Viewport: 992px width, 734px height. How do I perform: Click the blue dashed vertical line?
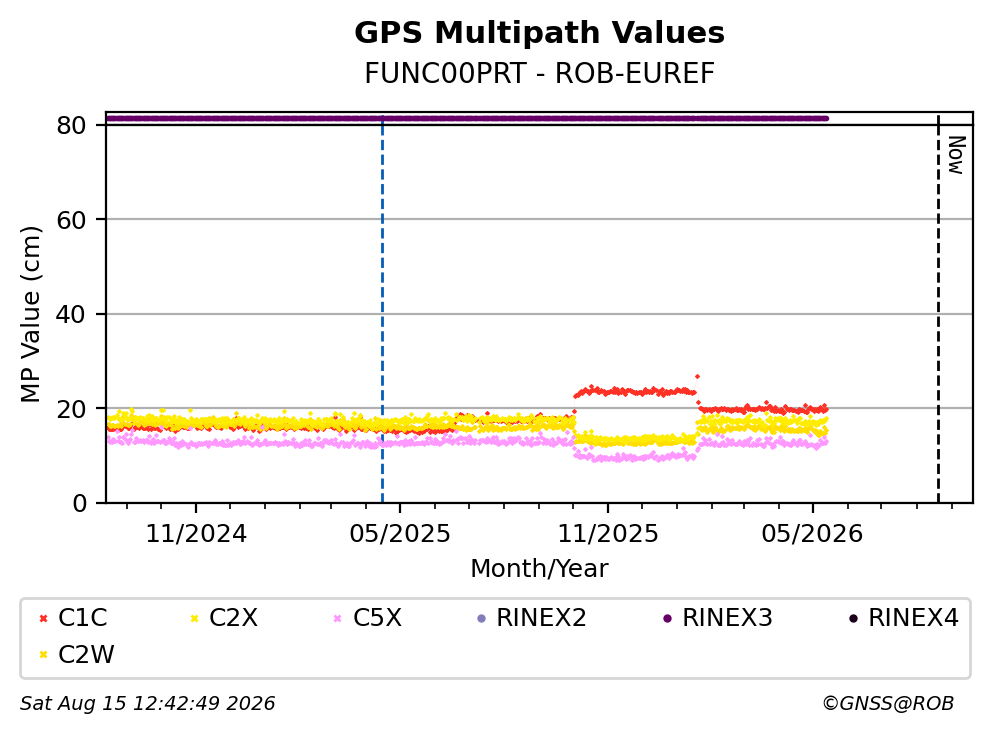coord(382,310)
